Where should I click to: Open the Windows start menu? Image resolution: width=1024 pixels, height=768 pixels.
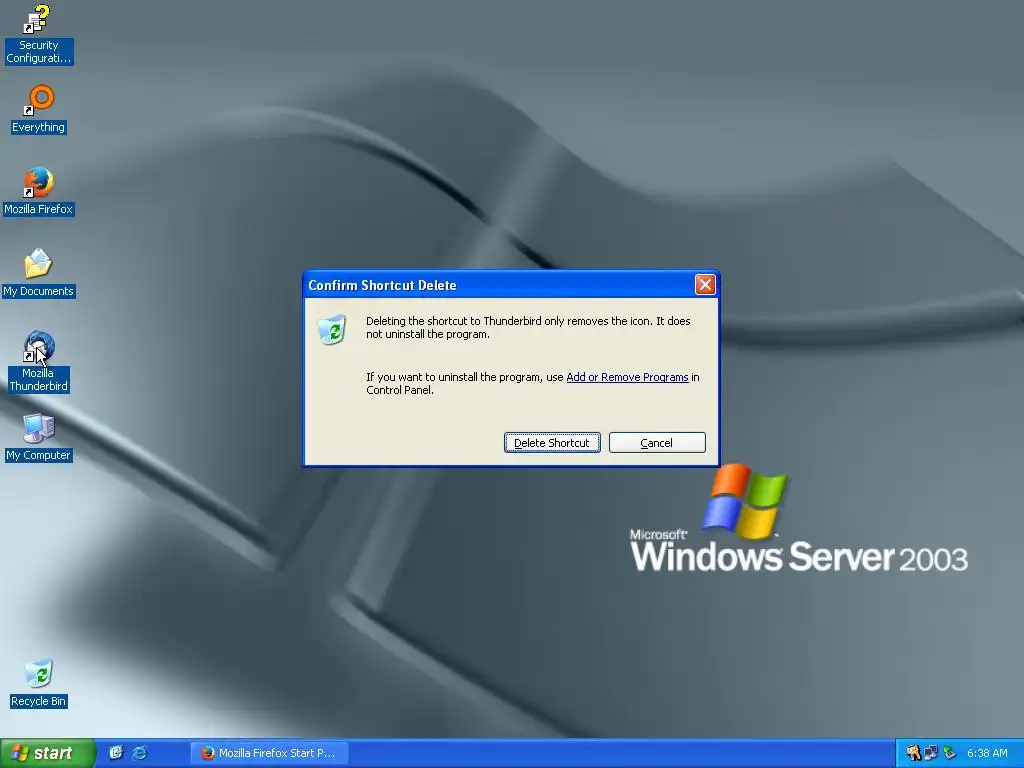point(47,753)
